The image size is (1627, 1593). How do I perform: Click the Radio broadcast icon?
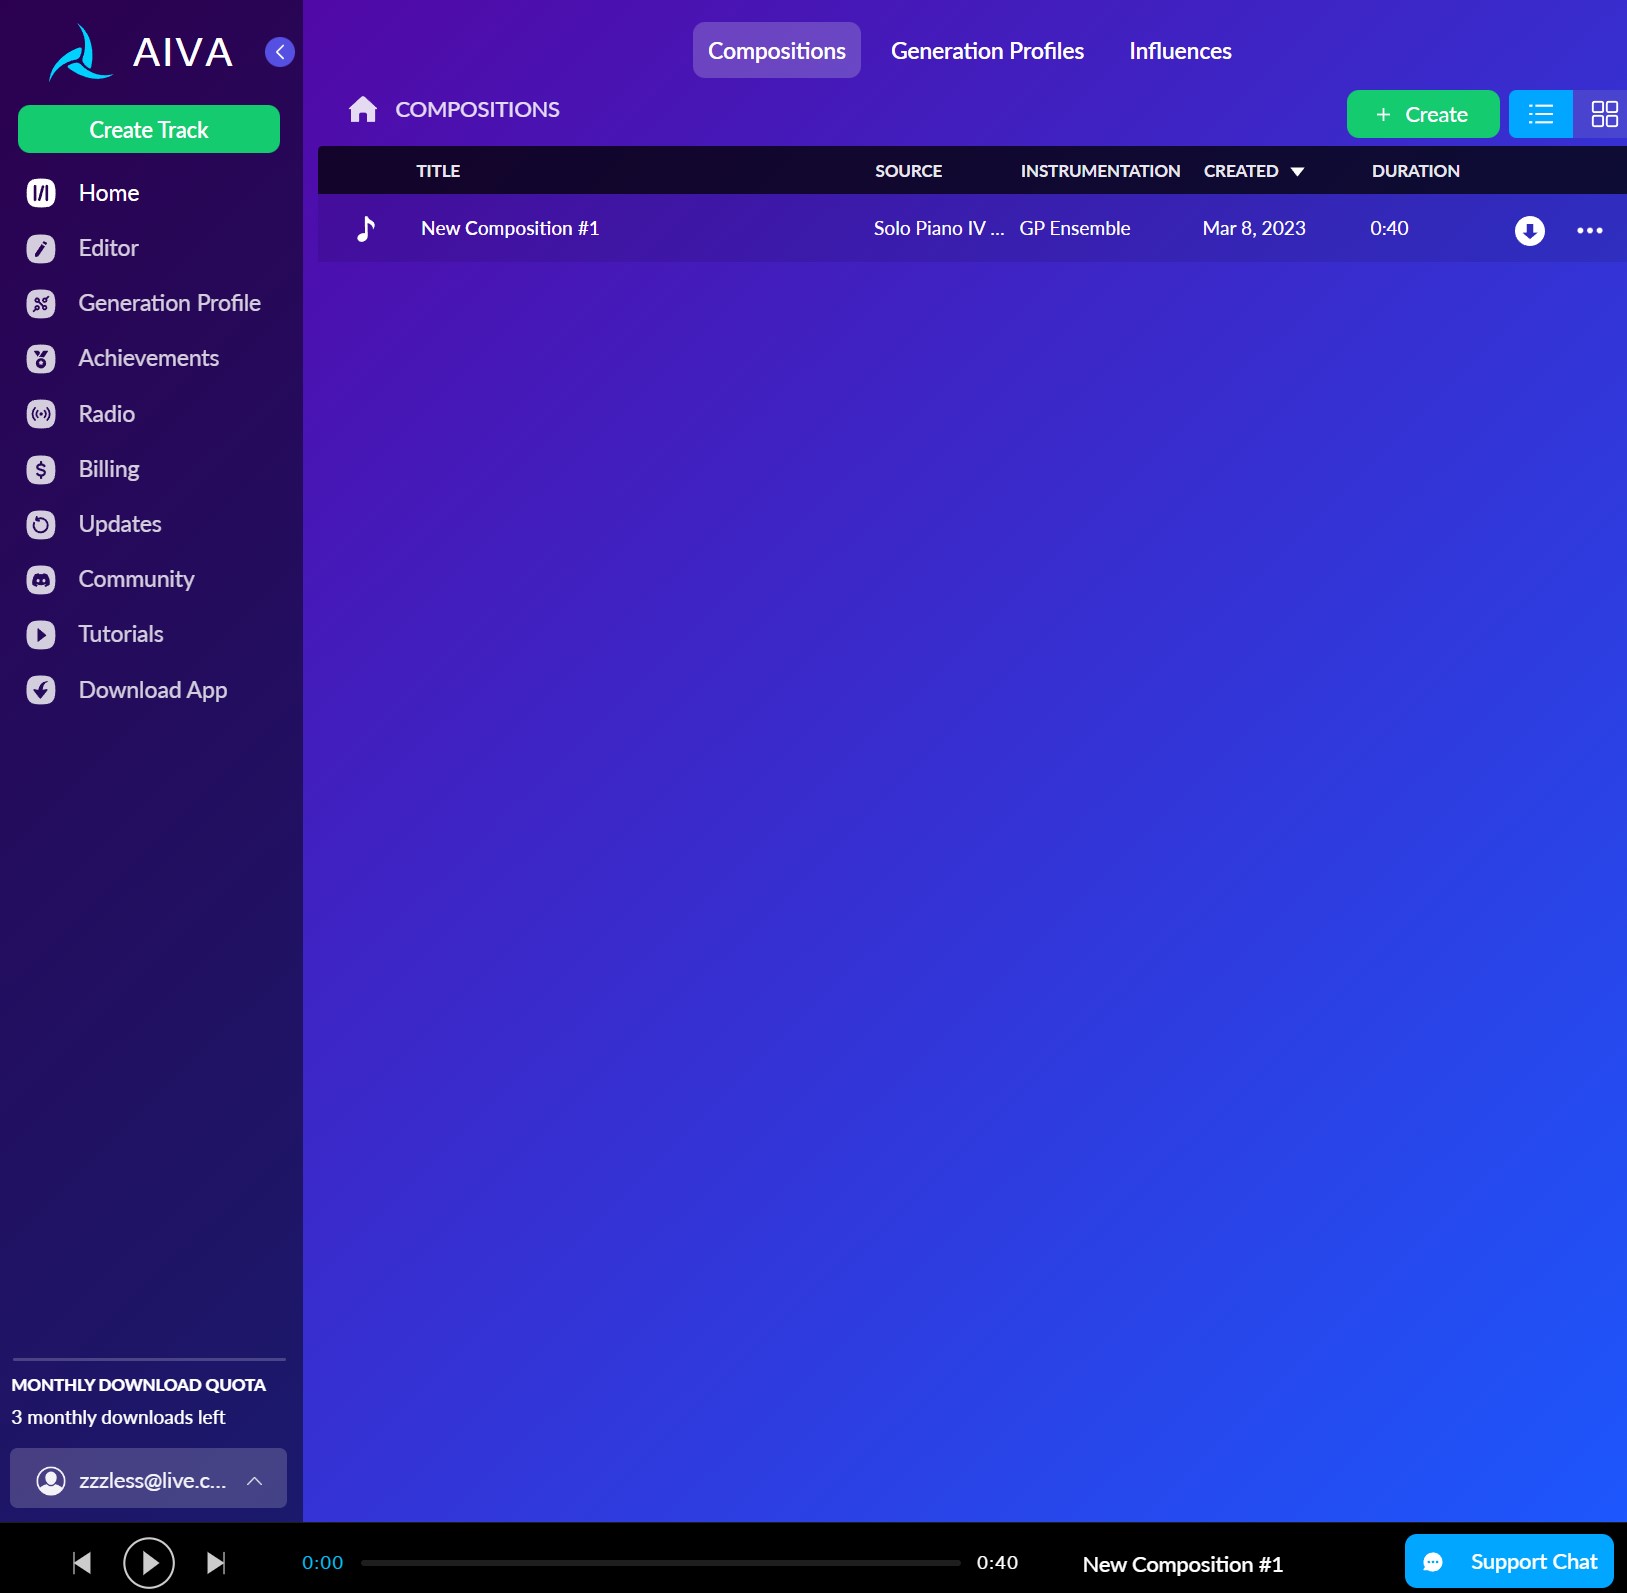click(x=41, y=414)
